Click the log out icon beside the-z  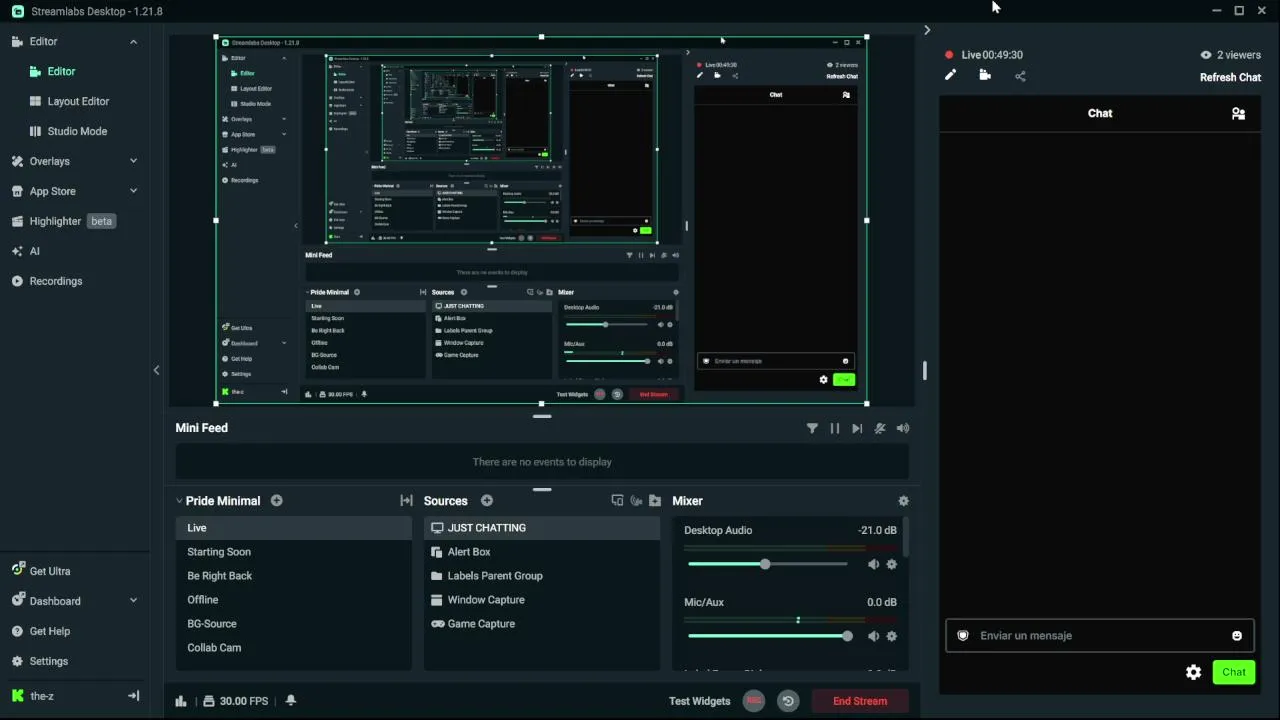tap(133, 696)
